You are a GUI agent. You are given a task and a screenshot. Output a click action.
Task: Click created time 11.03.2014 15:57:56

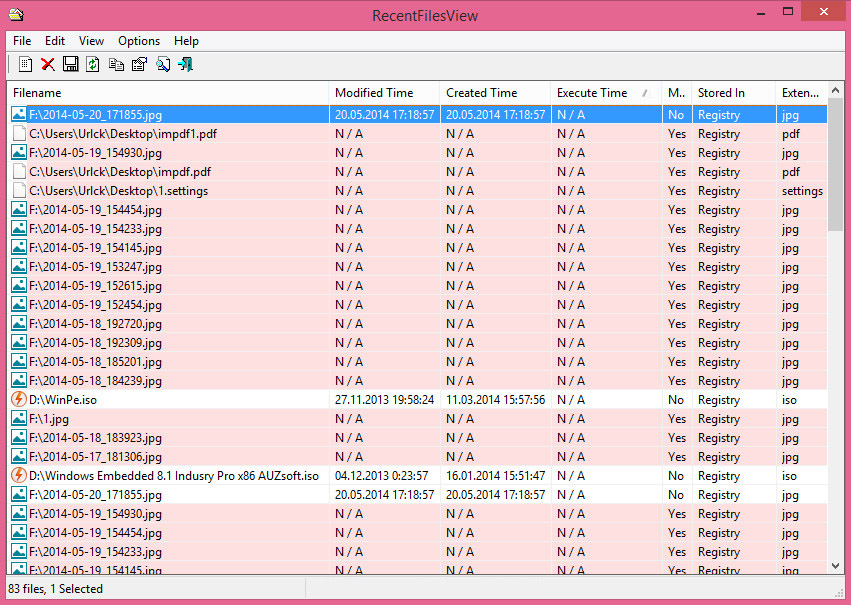[x=496, y=400]
